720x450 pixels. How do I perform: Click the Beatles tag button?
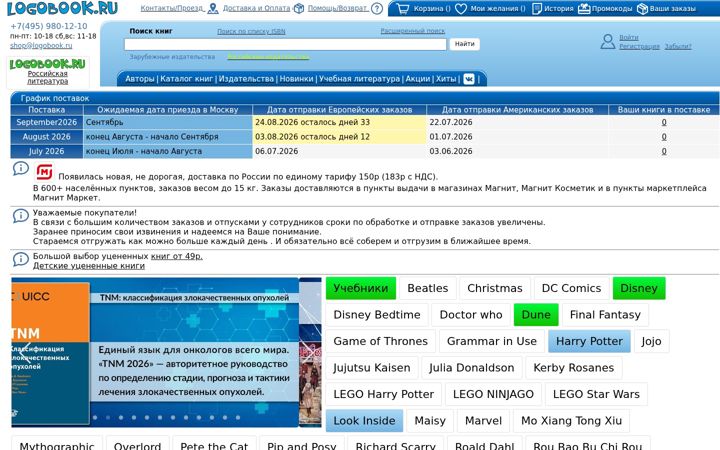click(428, 288)
